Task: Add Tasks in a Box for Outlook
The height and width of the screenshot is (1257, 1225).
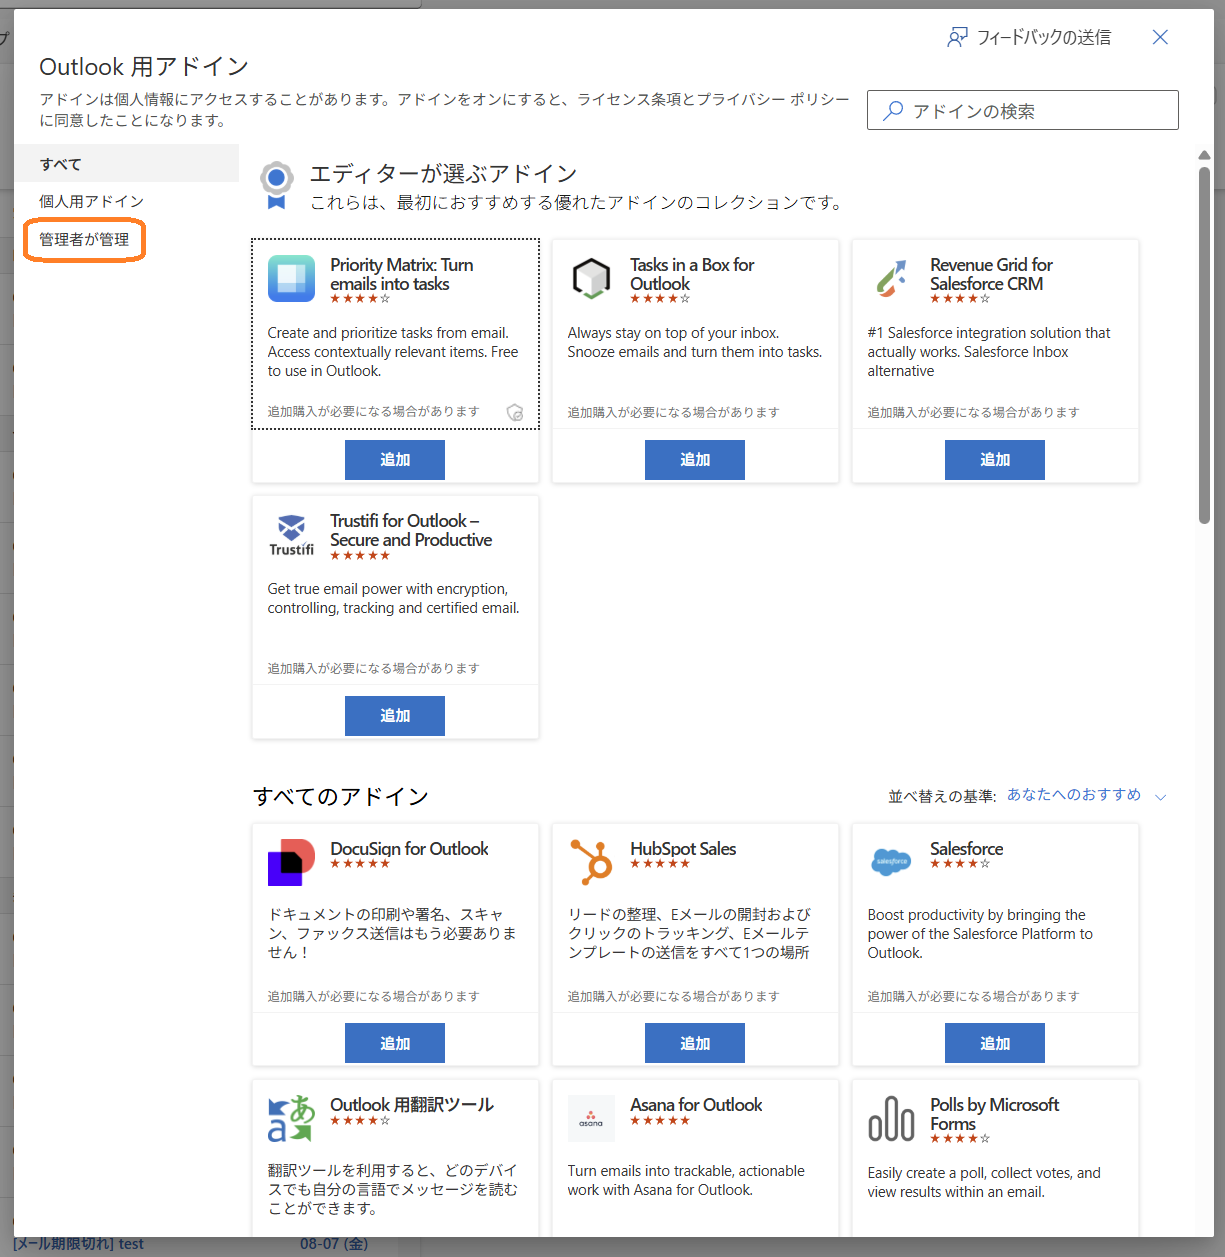Action: pyautogui.click(x=695, y=460)
